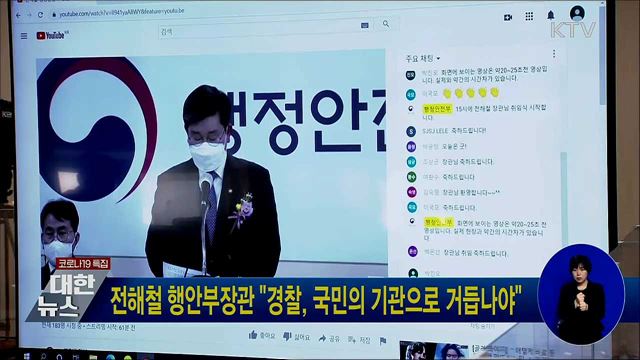Click the Edge browser taskbar icon
This screenshot has width=640, height=360.
click(x=110, y=358)
